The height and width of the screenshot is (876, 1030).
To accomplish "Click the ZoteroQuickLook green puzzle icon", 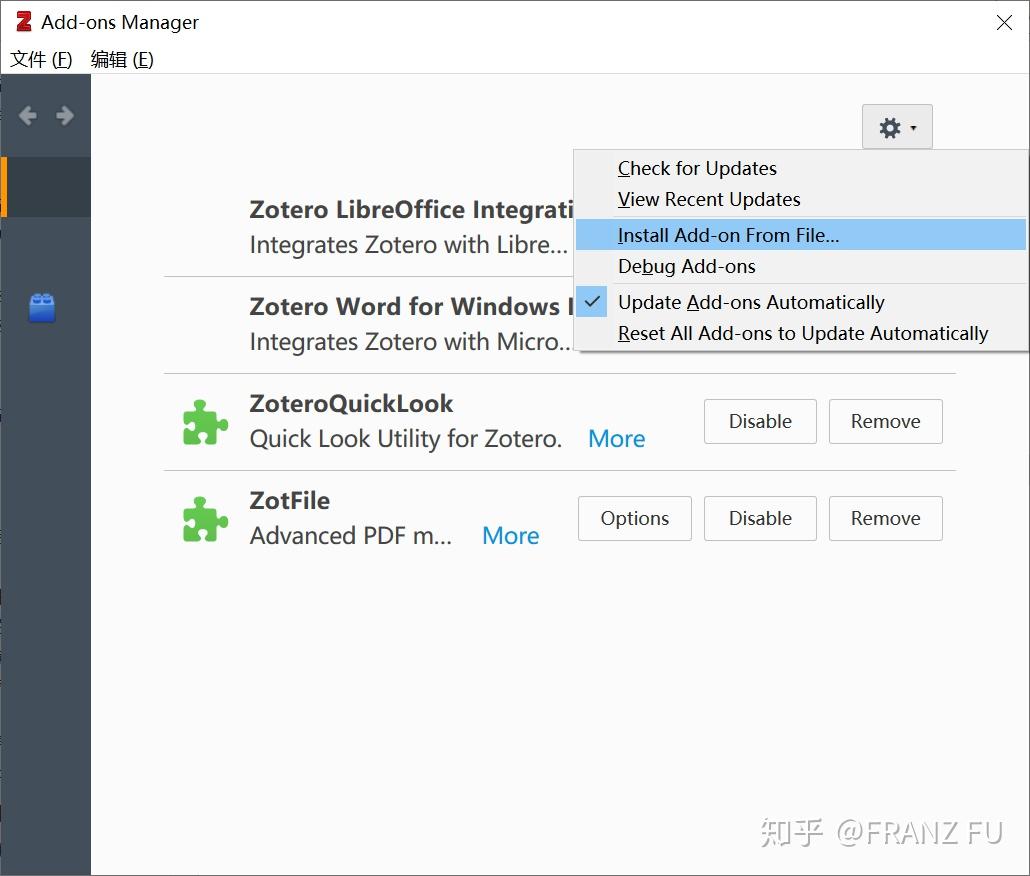I will [x=204, y=422].
